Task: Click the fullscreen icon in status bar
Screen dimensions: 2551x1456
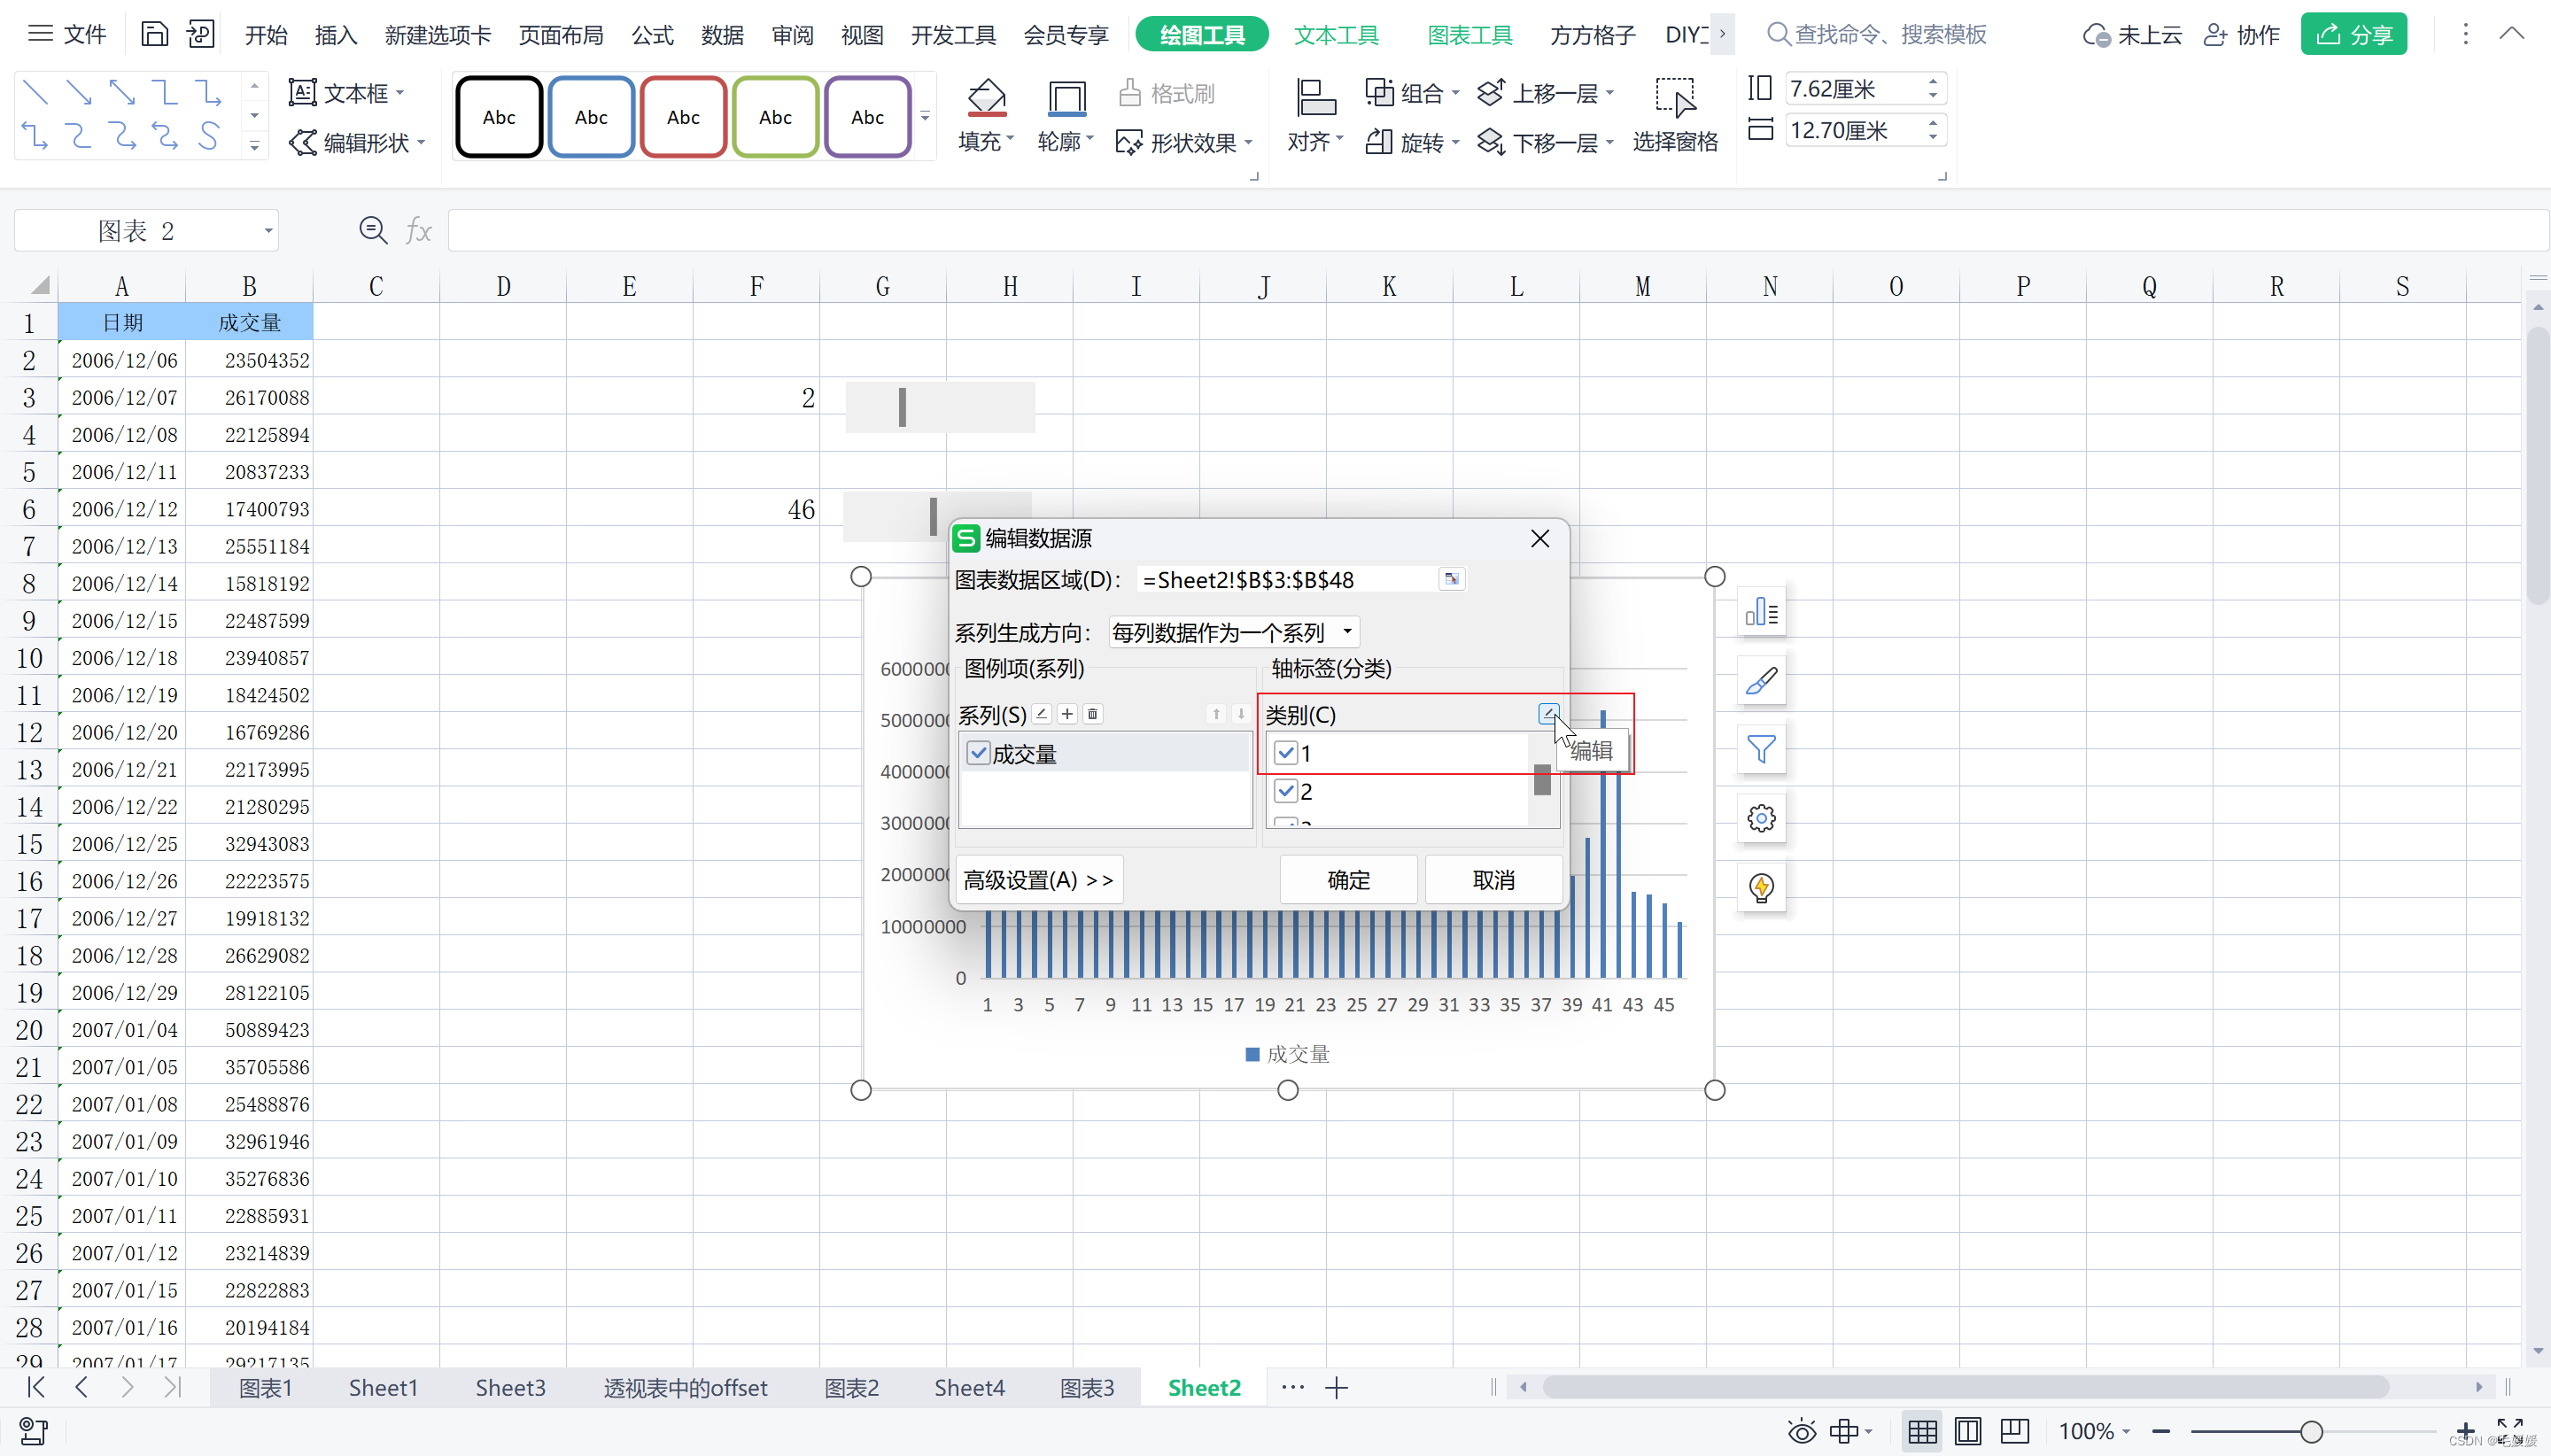Action: coord(2509,1429)
